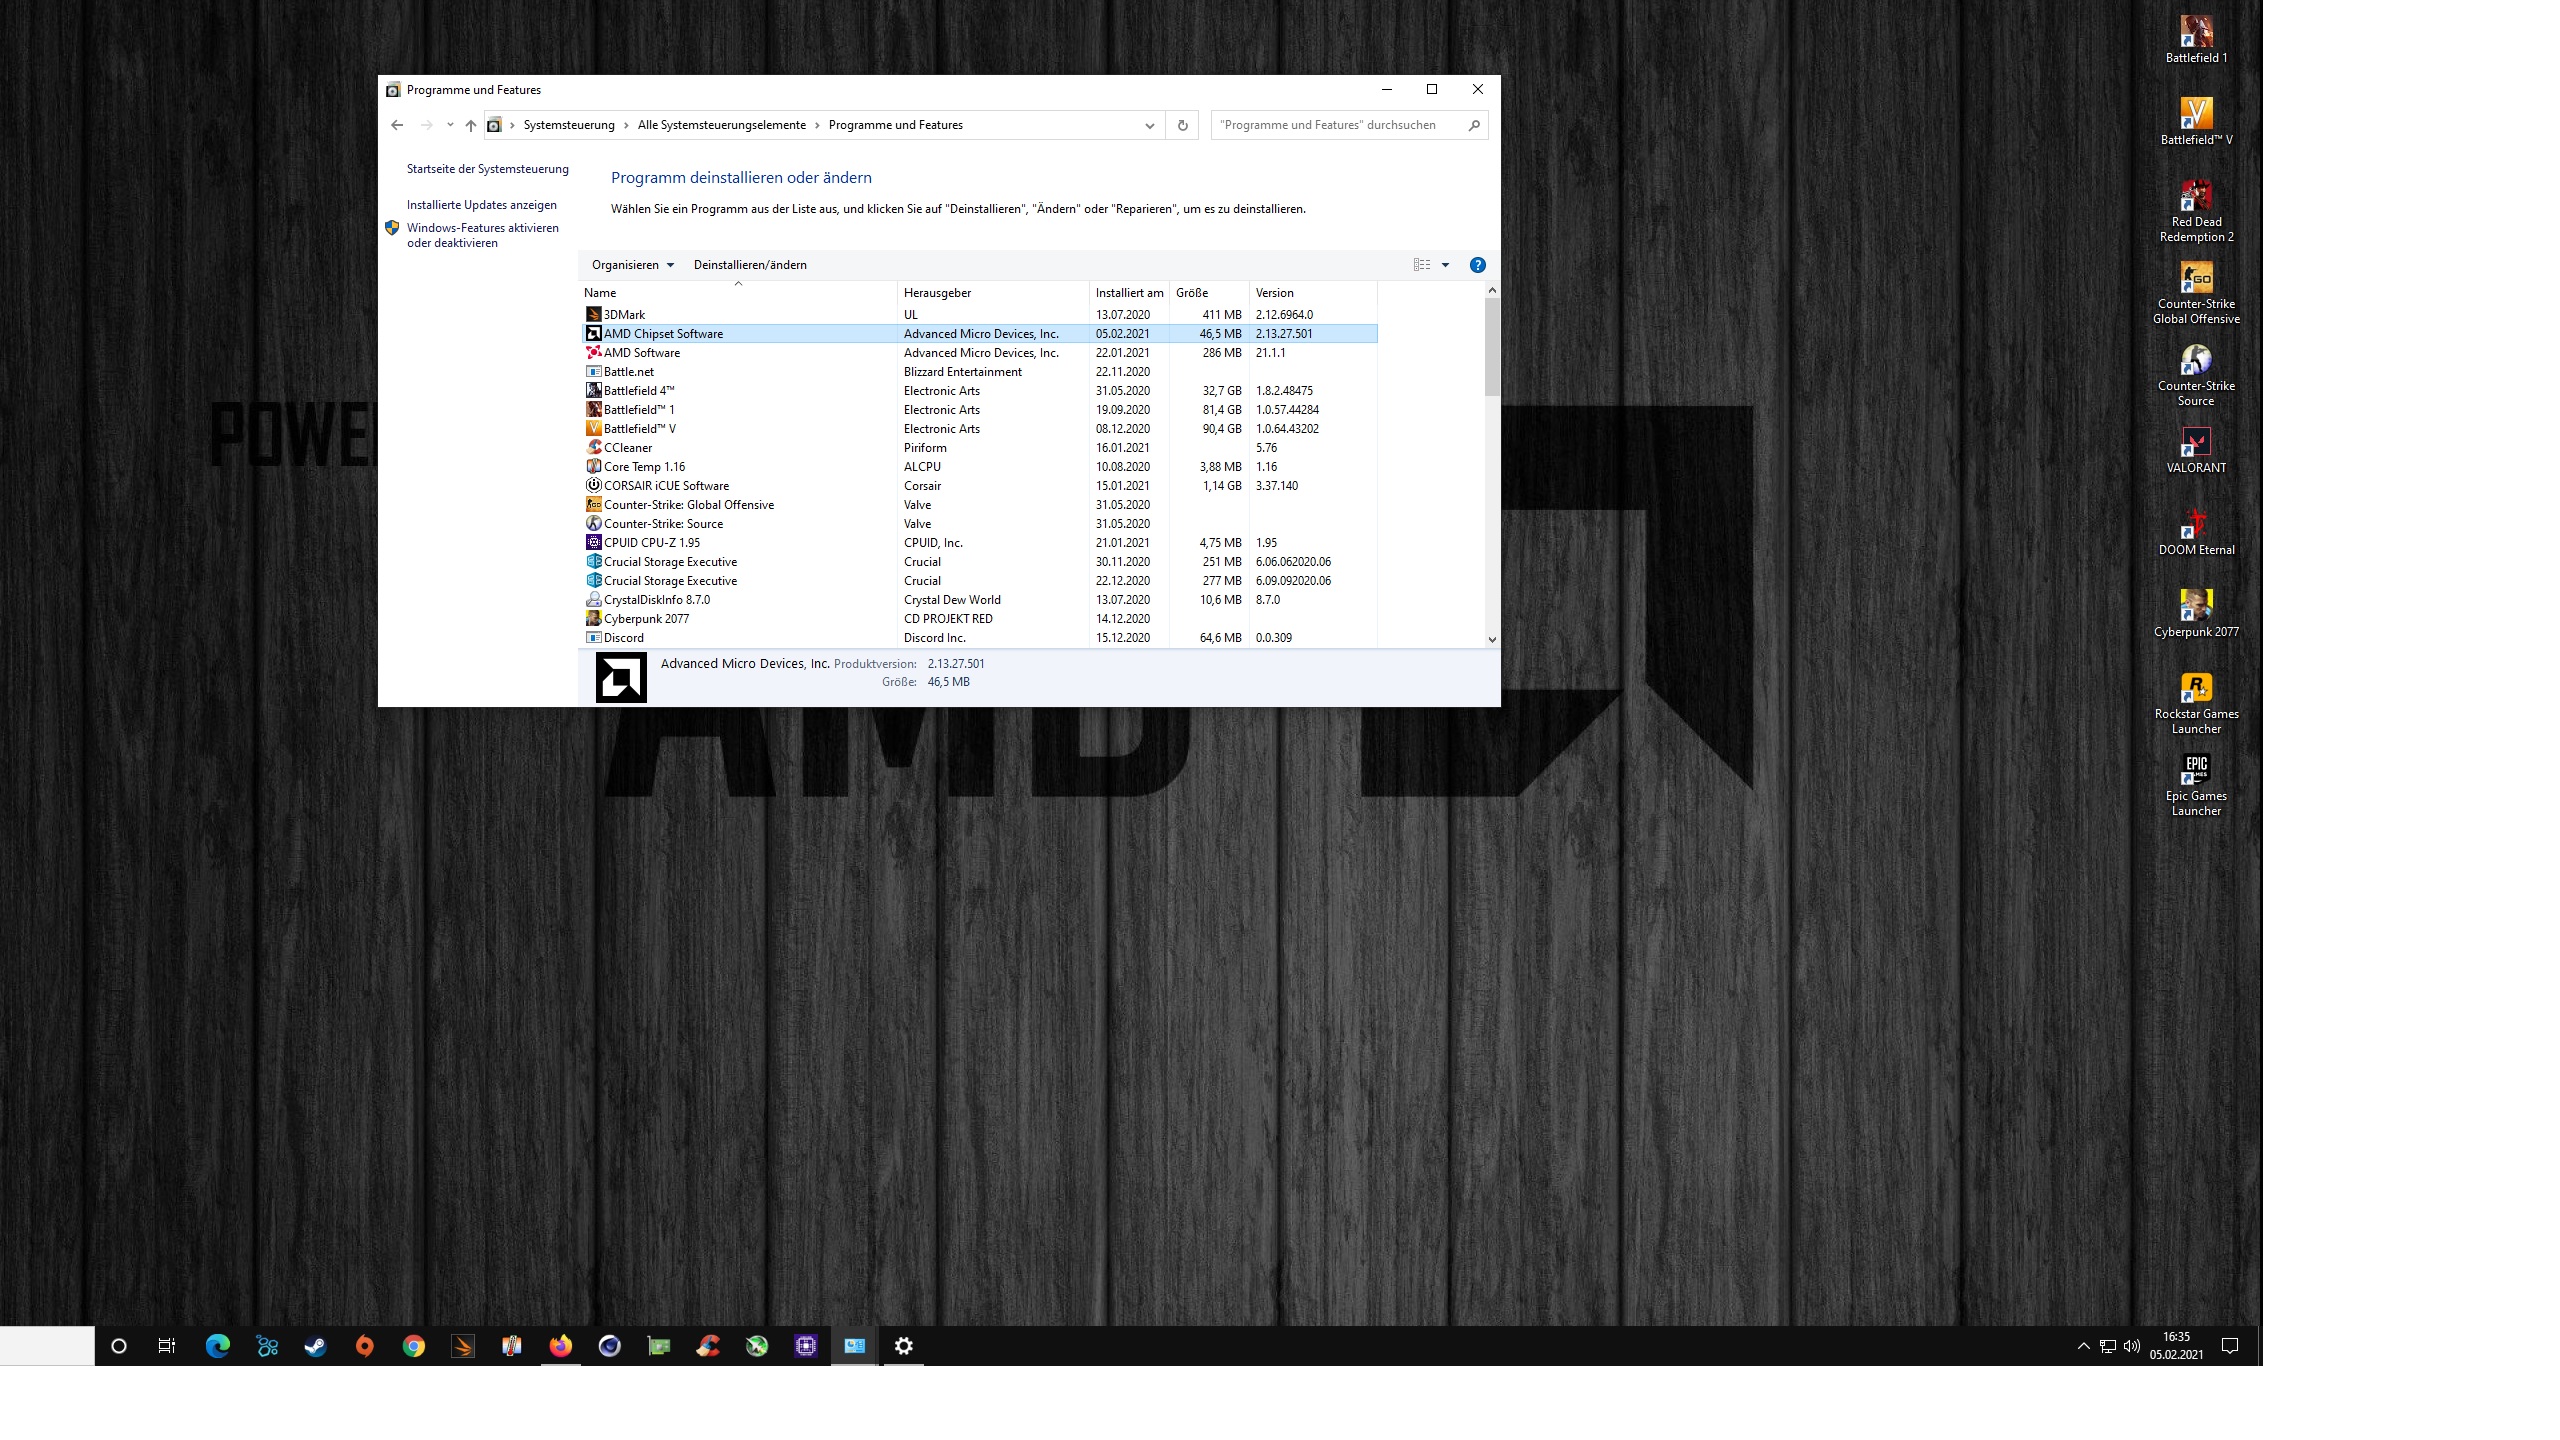Select the Battlefield V desktop shortcut
This screenshot has width=2560, height=1440.
point(2196,122)
